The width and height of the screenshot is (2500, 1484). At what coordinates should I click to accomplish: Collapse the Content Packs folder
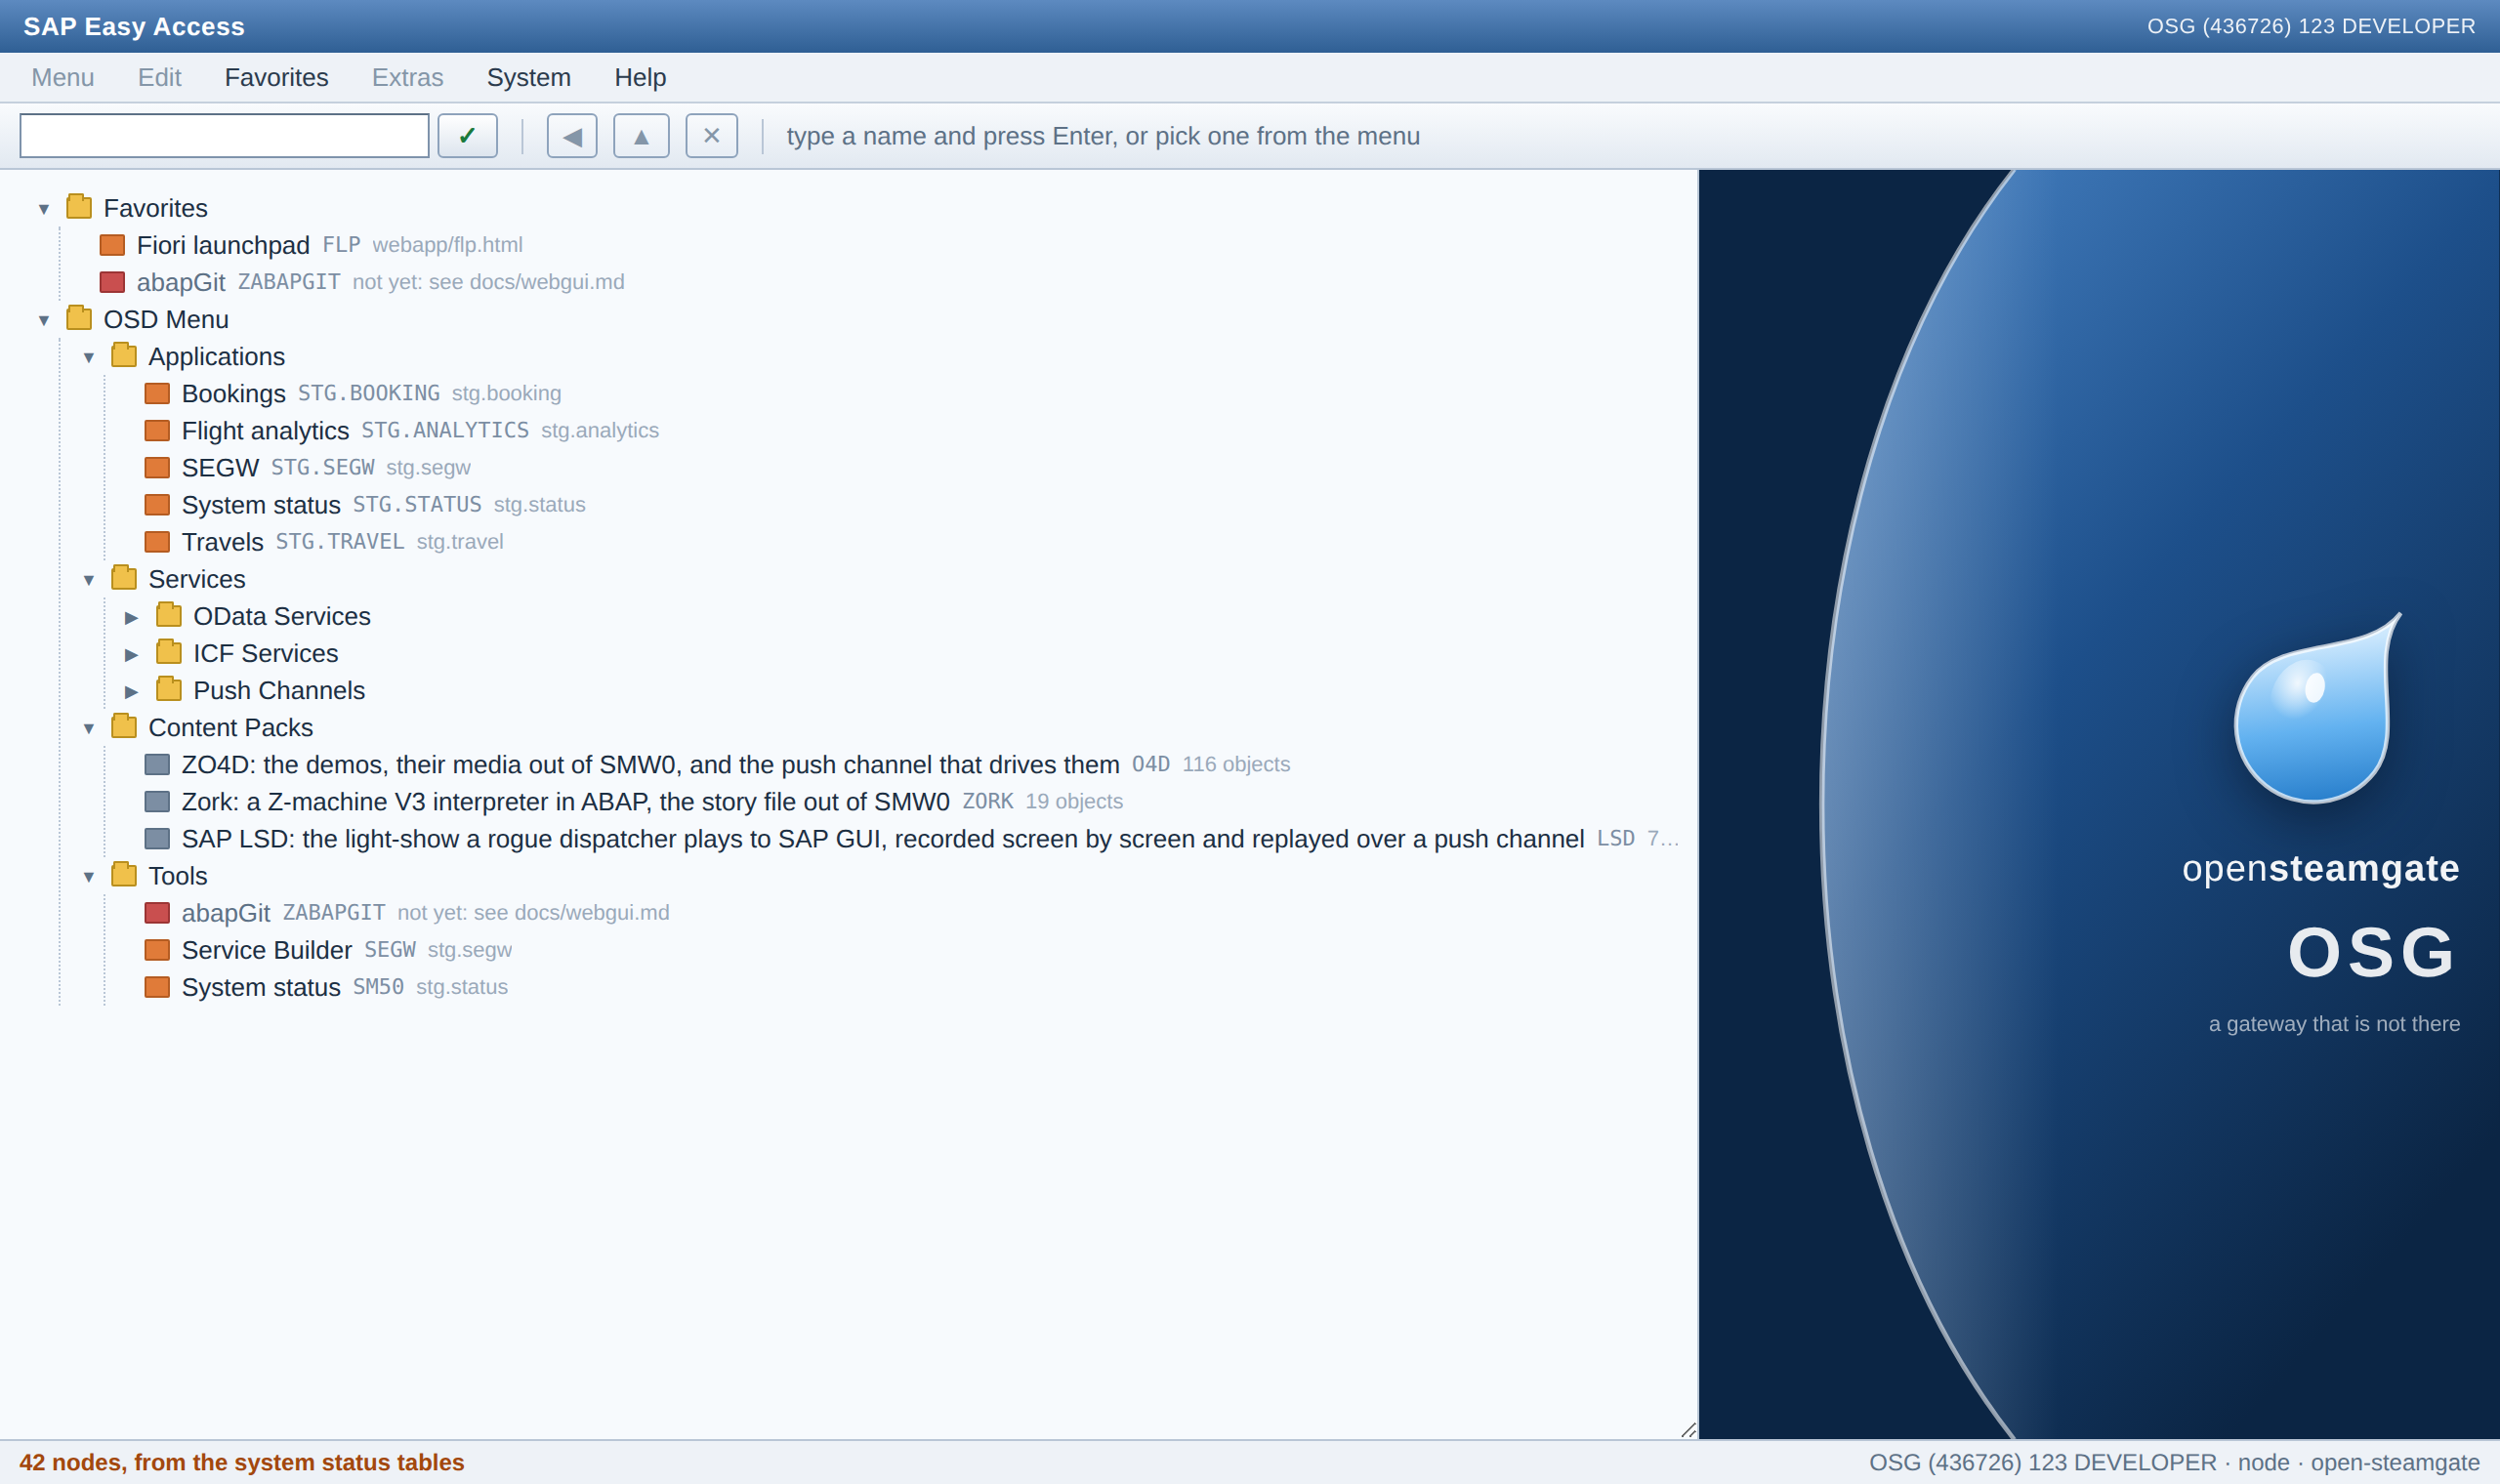pyautogui.click(x=89, y=728)
